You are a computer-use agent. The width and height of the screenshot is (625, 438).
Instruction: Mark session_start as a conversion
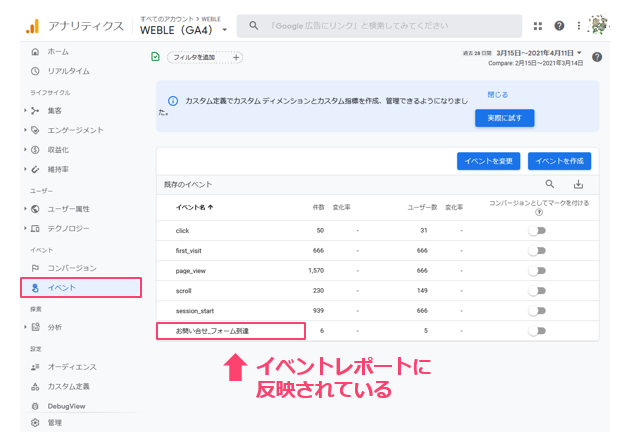[x=537, y=310]
